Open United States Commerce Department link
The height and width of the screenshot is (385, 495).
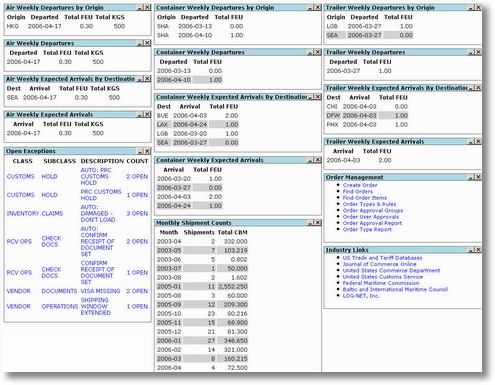tap(391, 270)
